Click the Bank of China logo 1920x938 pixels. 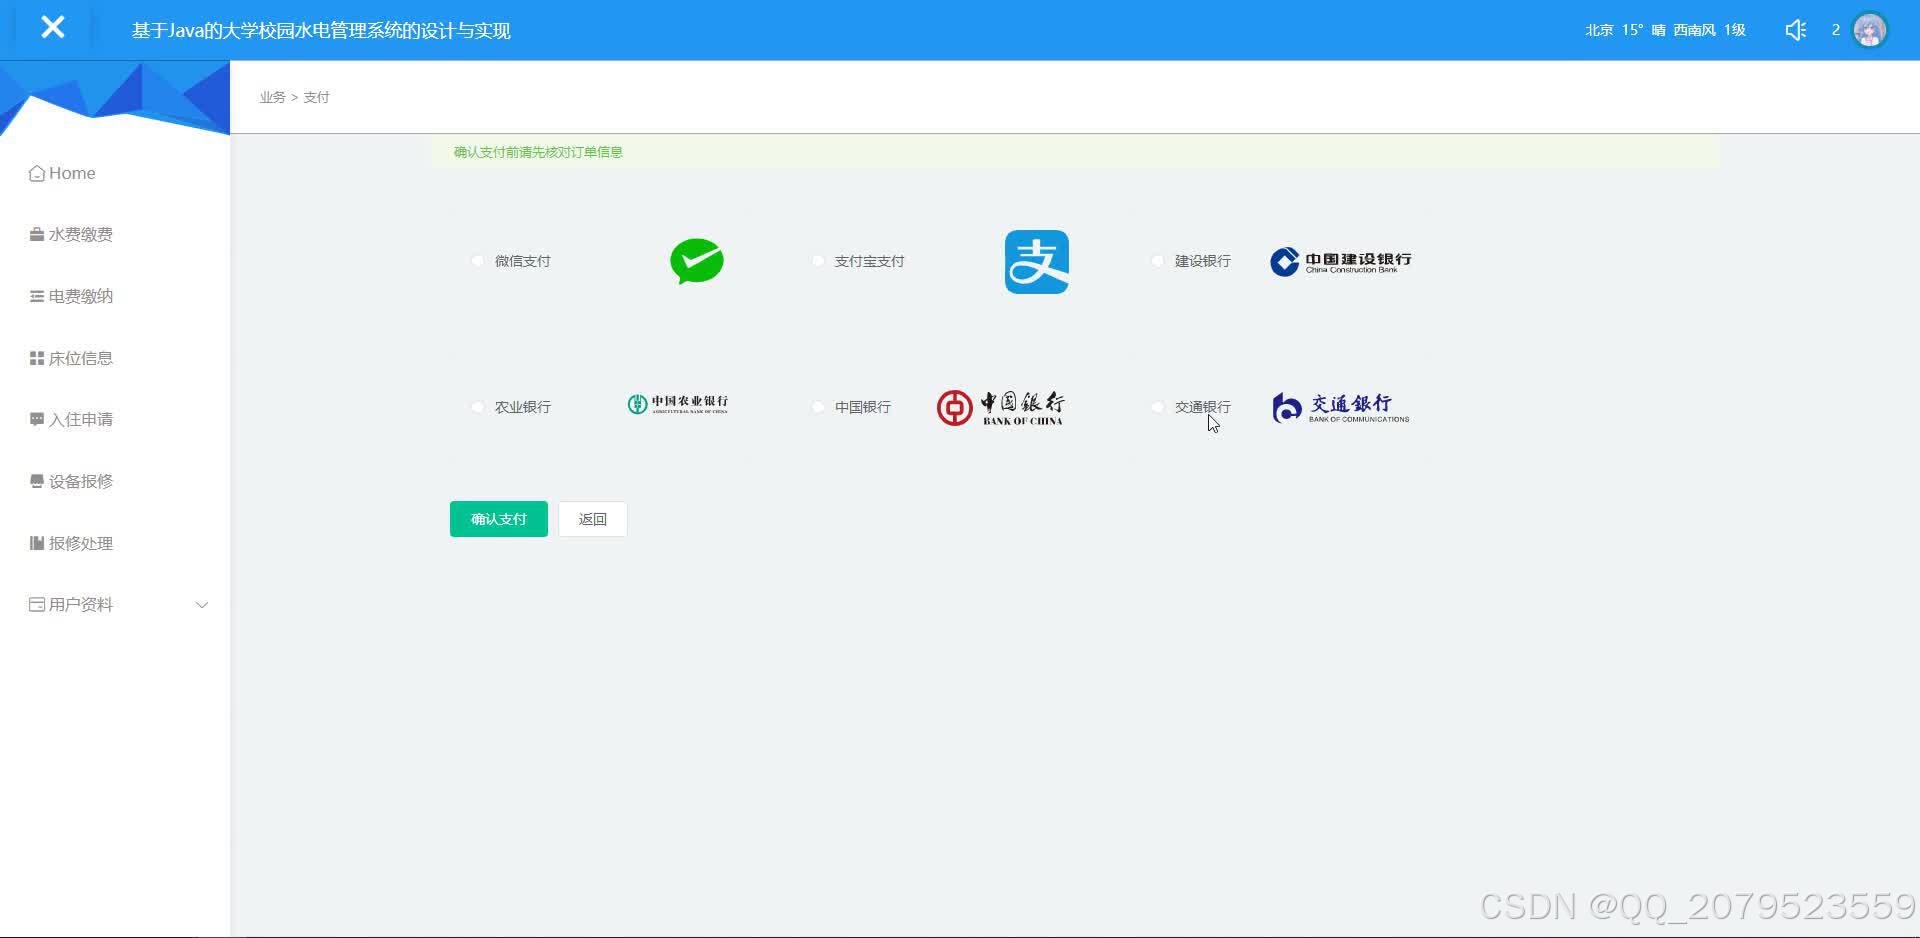tap(1000, 408)
